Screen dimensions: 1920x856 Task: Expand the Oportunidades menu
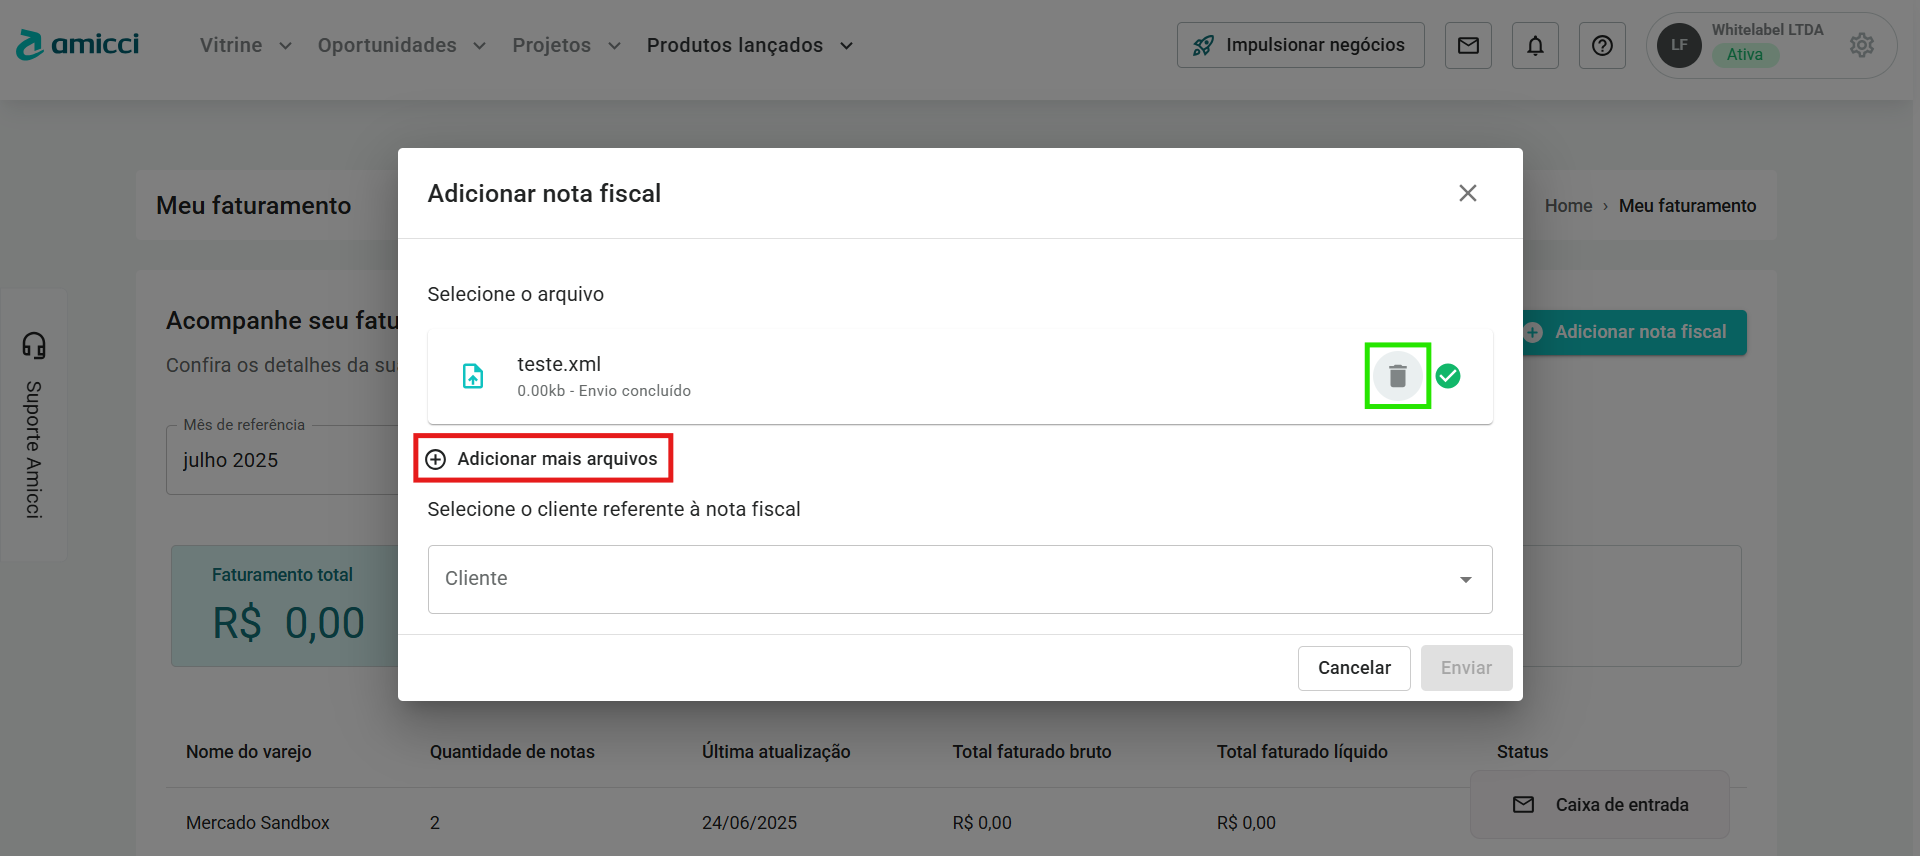[x=401, y=46]
